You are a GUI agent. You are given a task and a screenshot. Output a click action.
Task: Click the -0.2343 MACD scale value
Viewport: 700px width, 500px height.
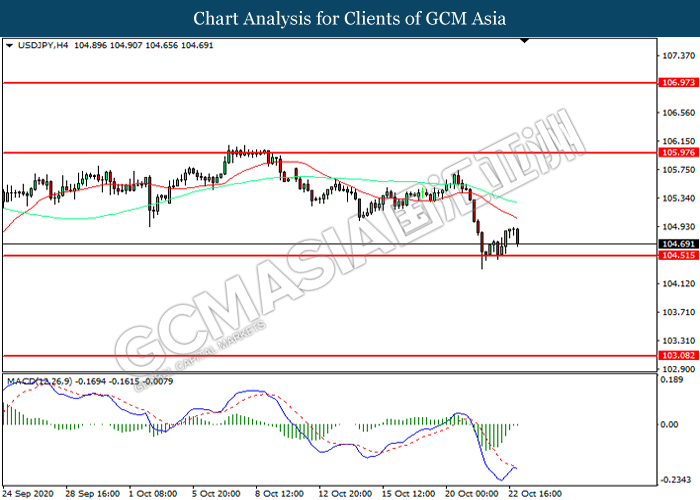pos(677,480)
